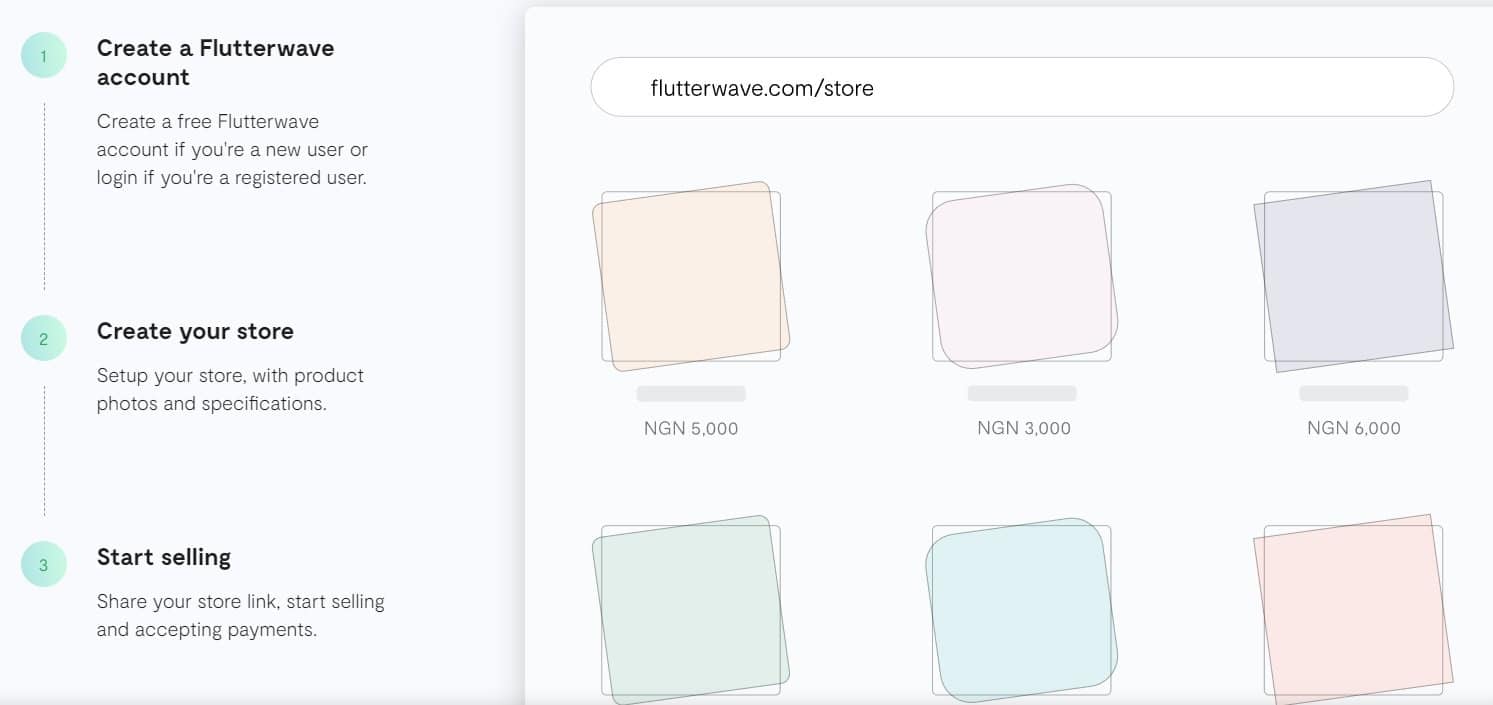Open the beige product tile priced NGN 5,000

(691, 276)
